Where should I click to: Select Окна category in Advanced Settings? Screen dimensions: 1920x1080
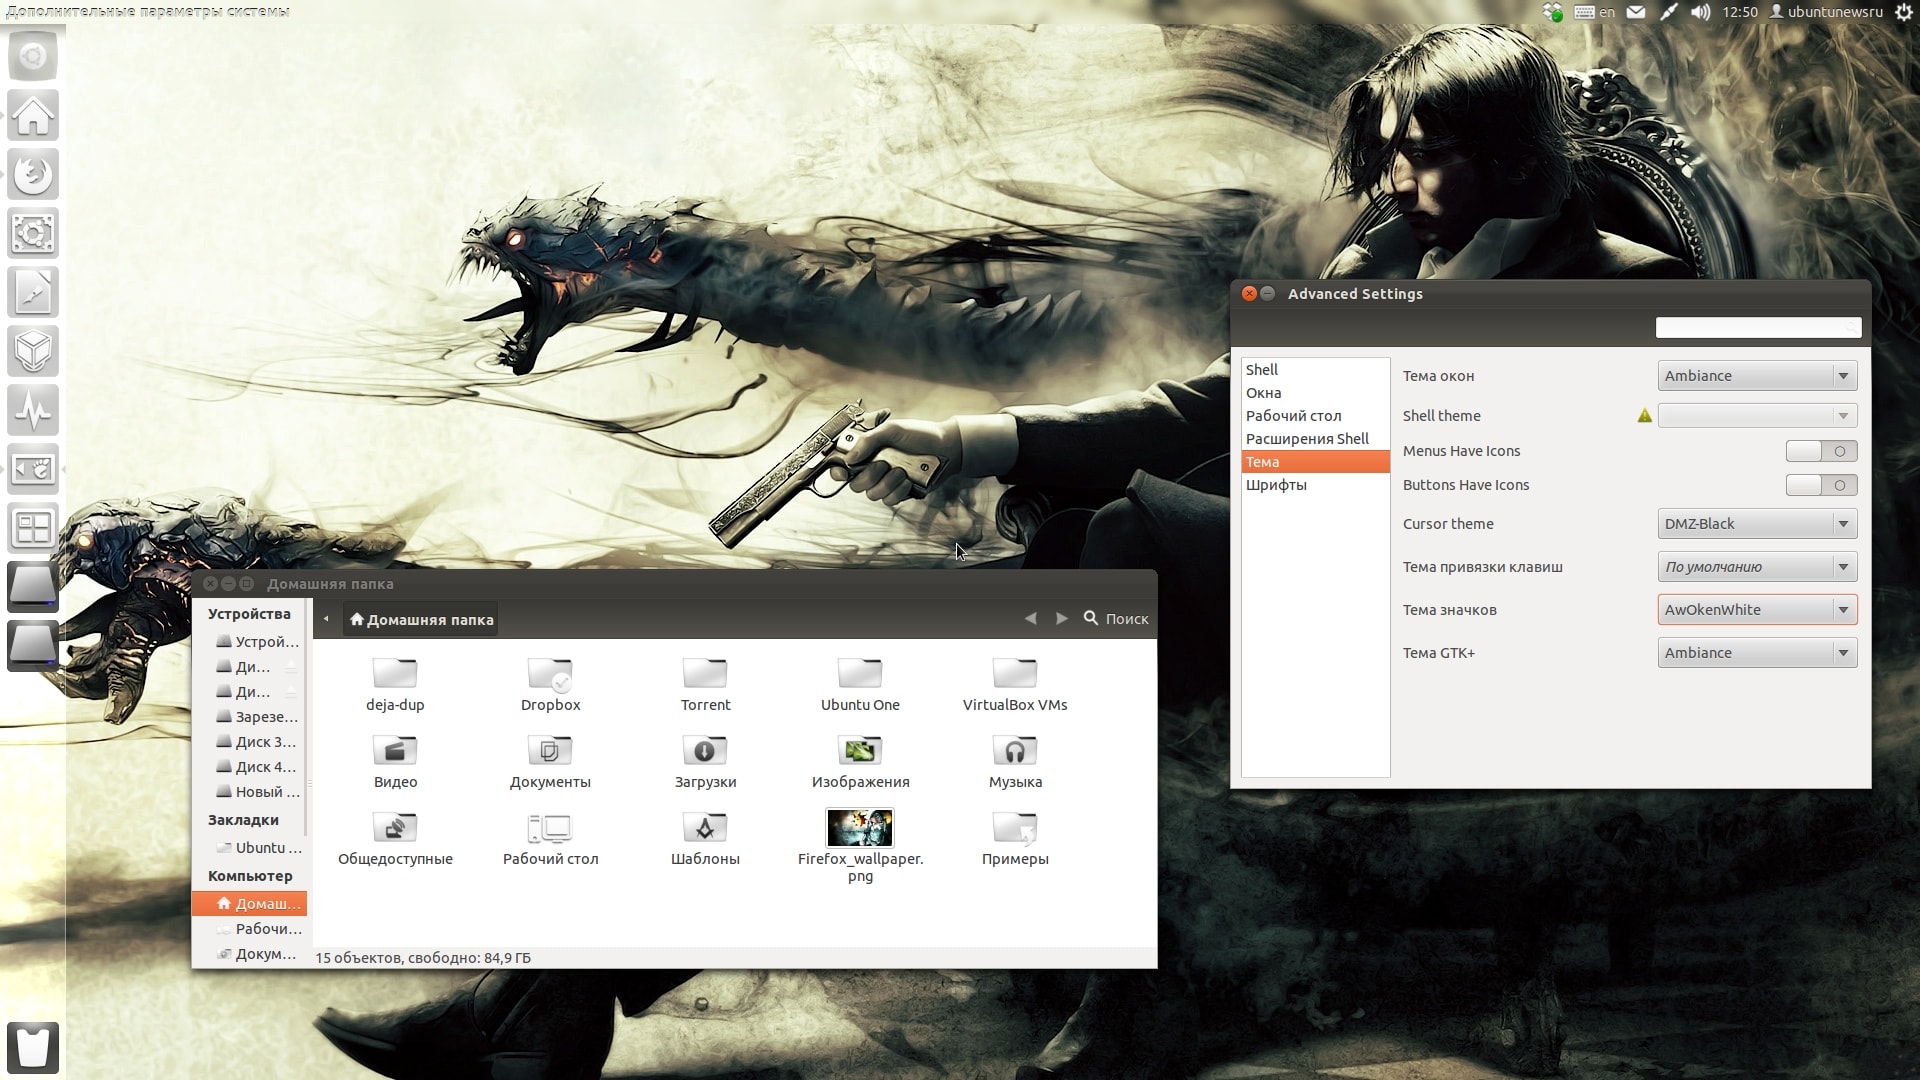(x=1315, y=393)
